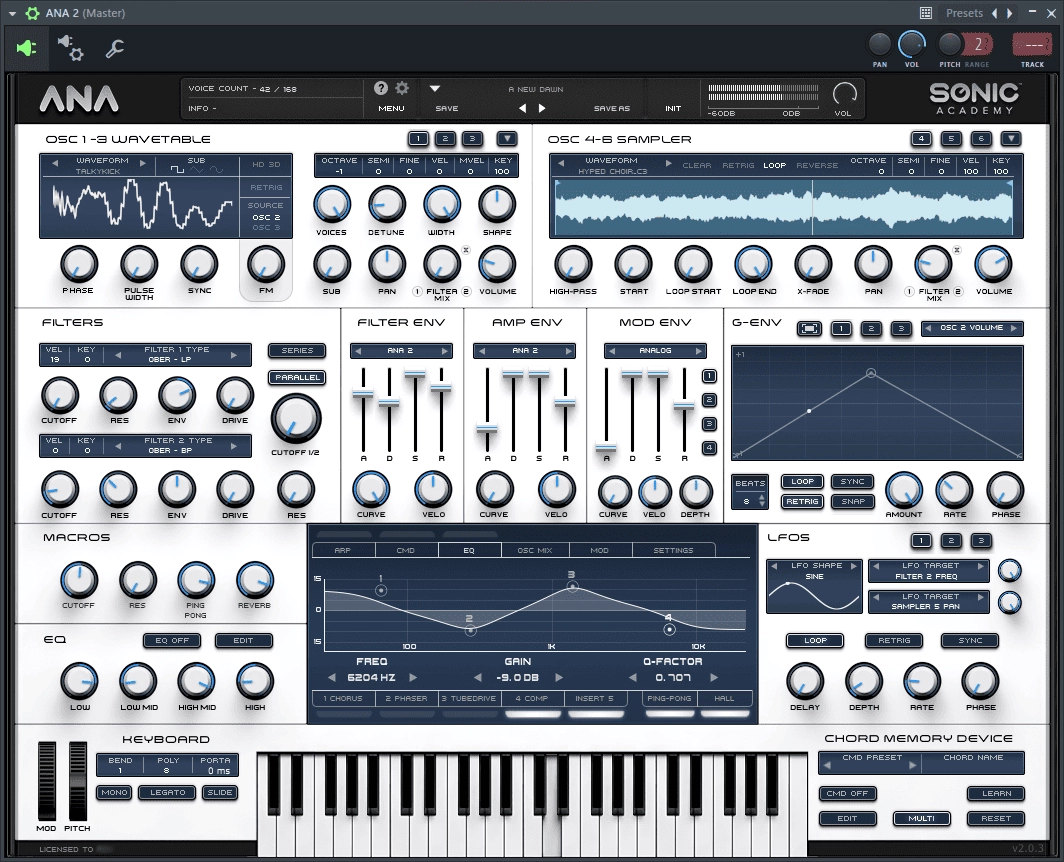Screen dimensions: 1064x862
Task: Click the chord LEARN button
Action: point(996,793)
